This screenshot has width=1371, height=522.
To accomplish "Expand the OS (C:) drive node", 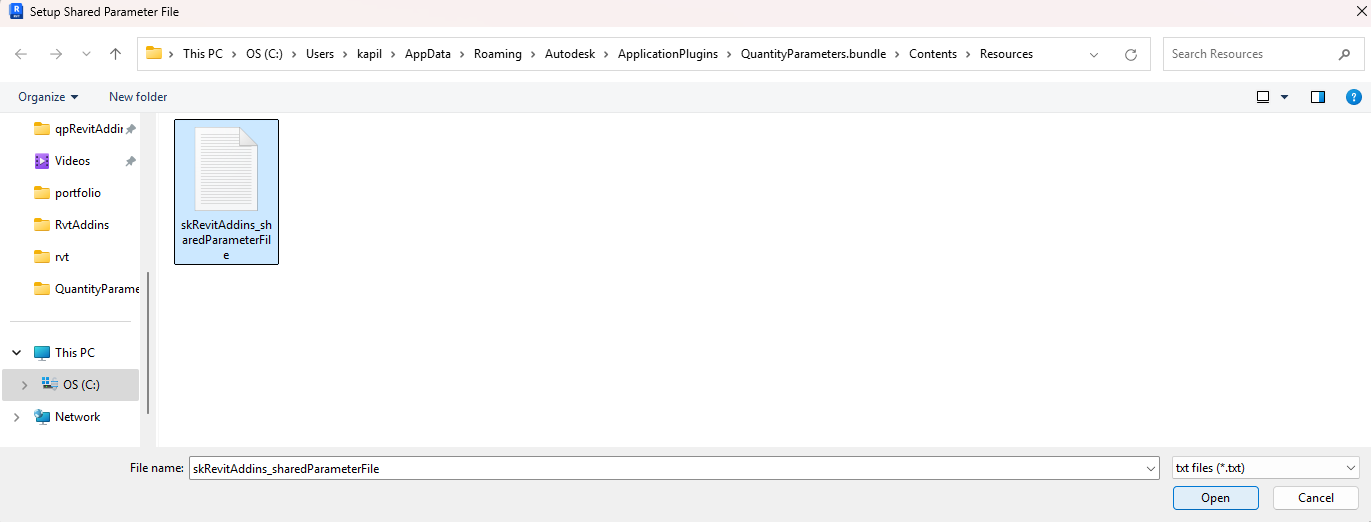I will tap(24, 385).
